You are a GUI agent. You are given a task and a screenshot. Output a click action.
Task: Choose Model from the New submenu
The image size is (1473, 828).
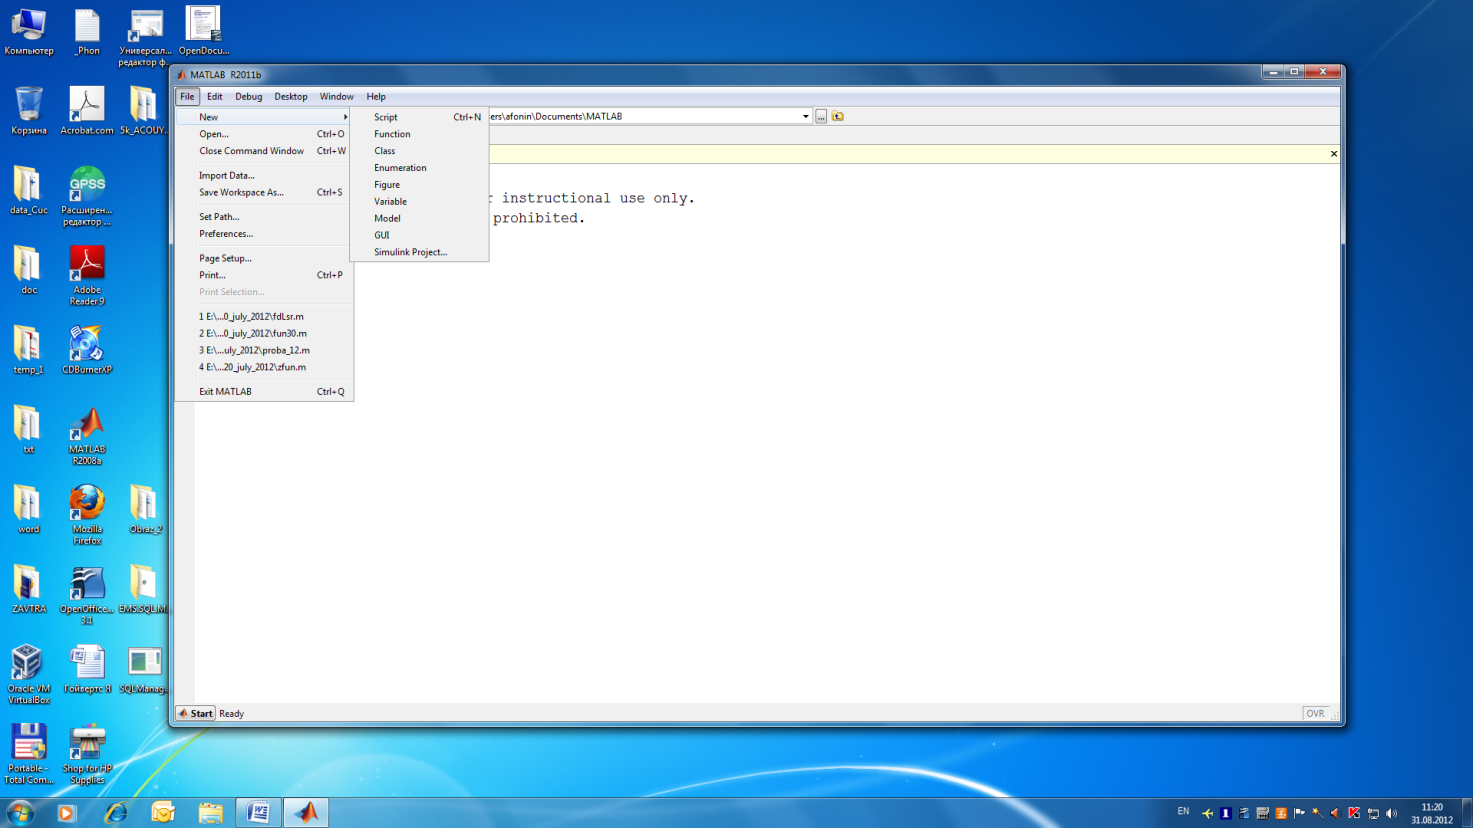click(x=419, y=218)
